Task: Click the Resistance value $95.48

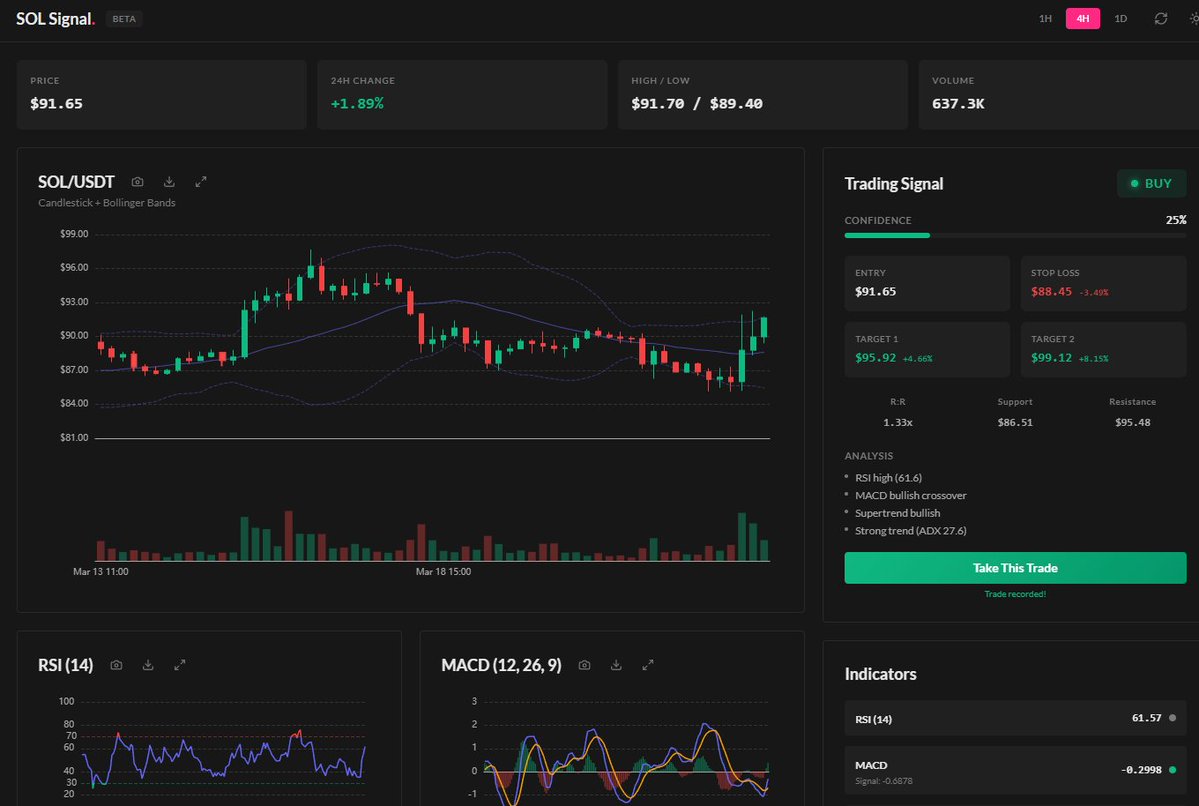Action: tap(1132, 422)
